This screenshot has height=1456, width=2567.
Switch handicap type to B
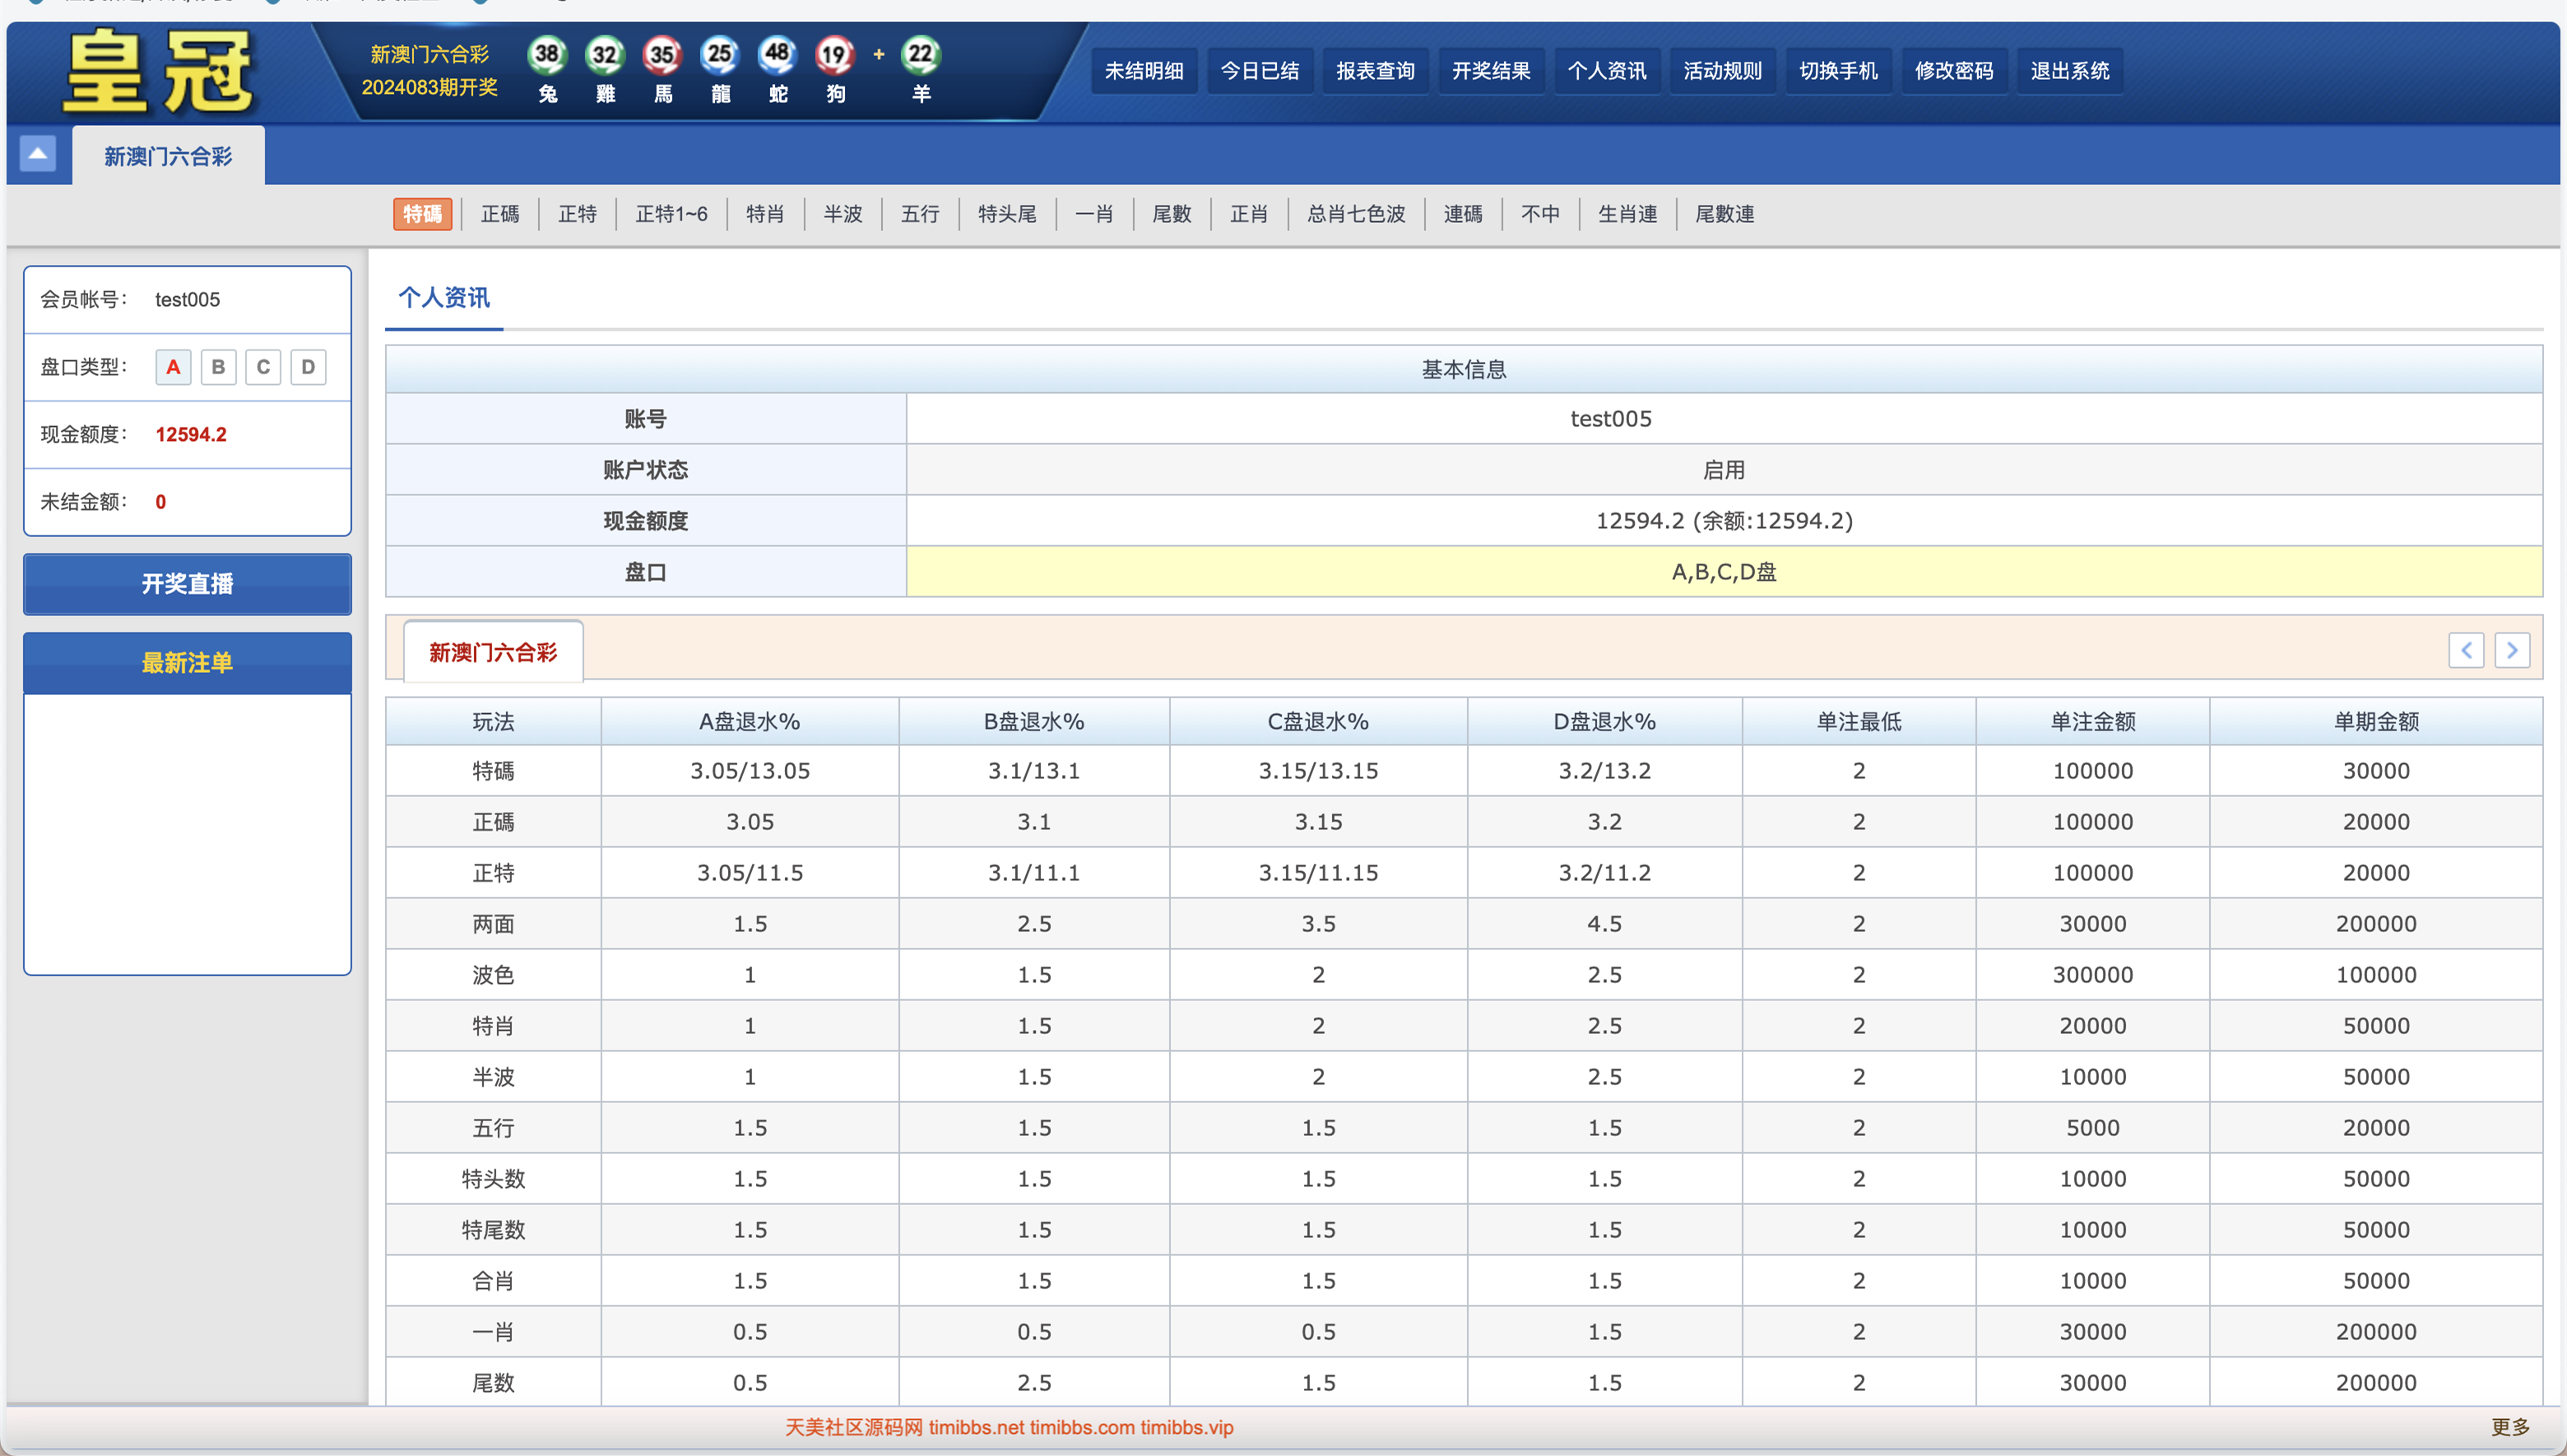218,367
